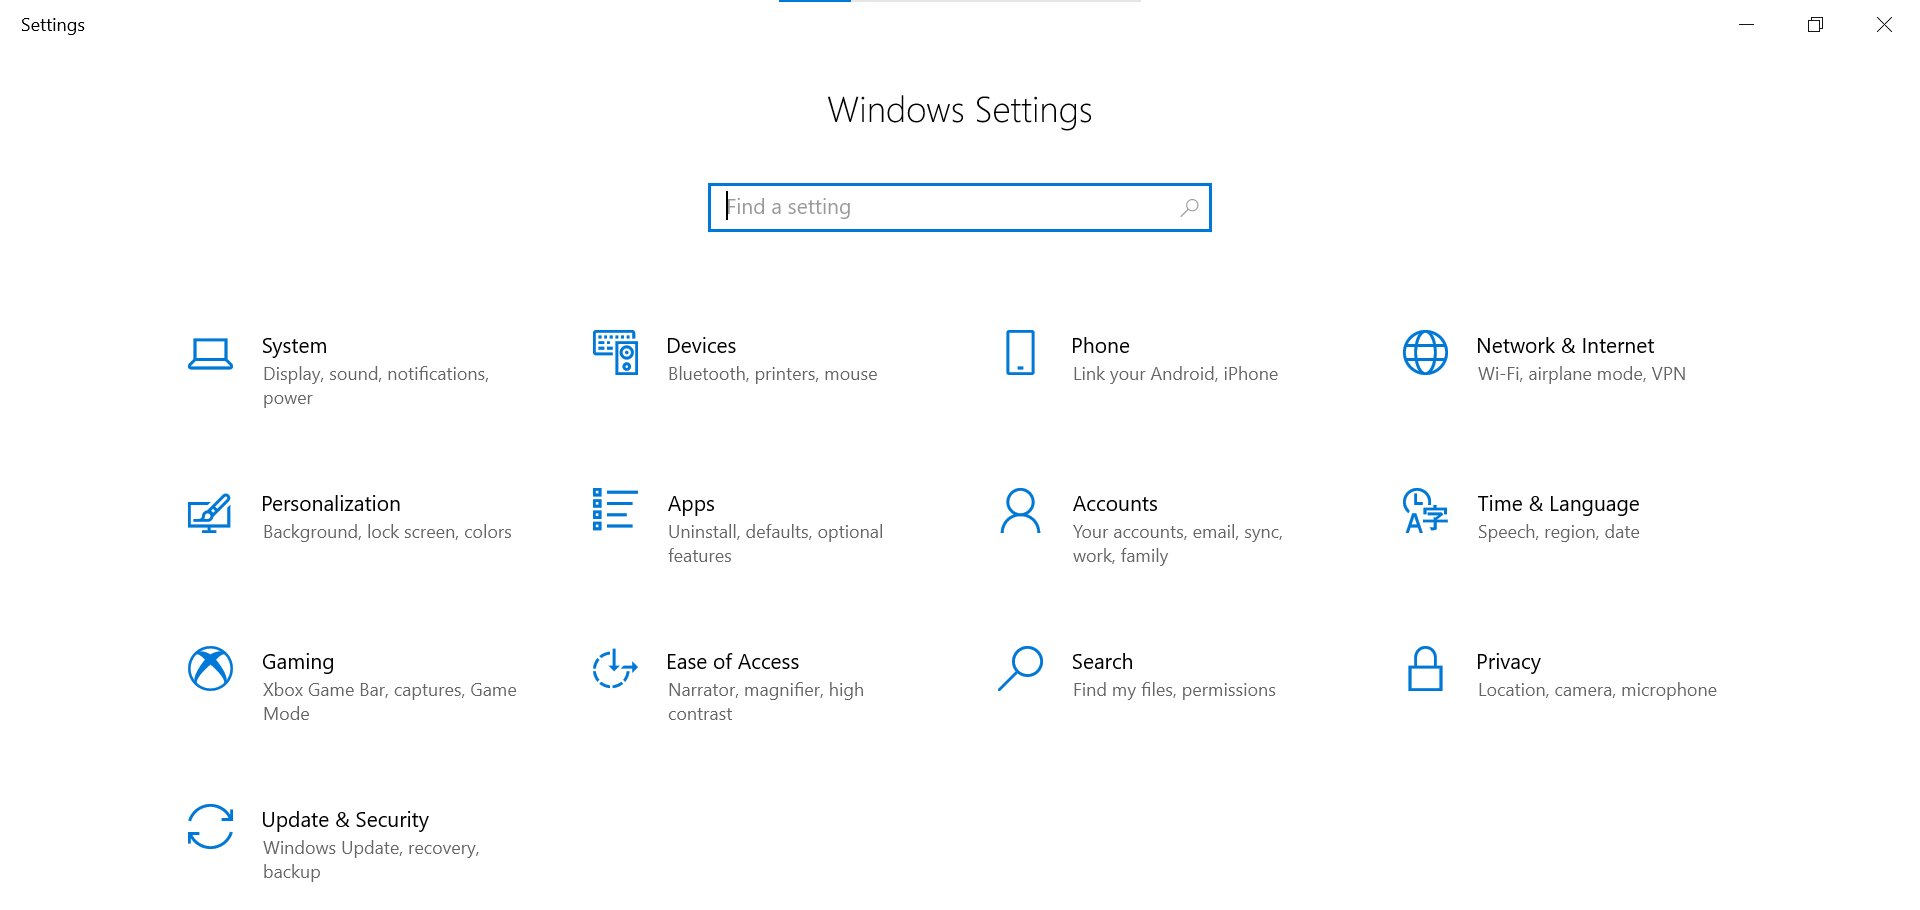This screenshot has width=1920, height=910.
Task: Open the 'Devices' heading link
Action: pos(701,346)
